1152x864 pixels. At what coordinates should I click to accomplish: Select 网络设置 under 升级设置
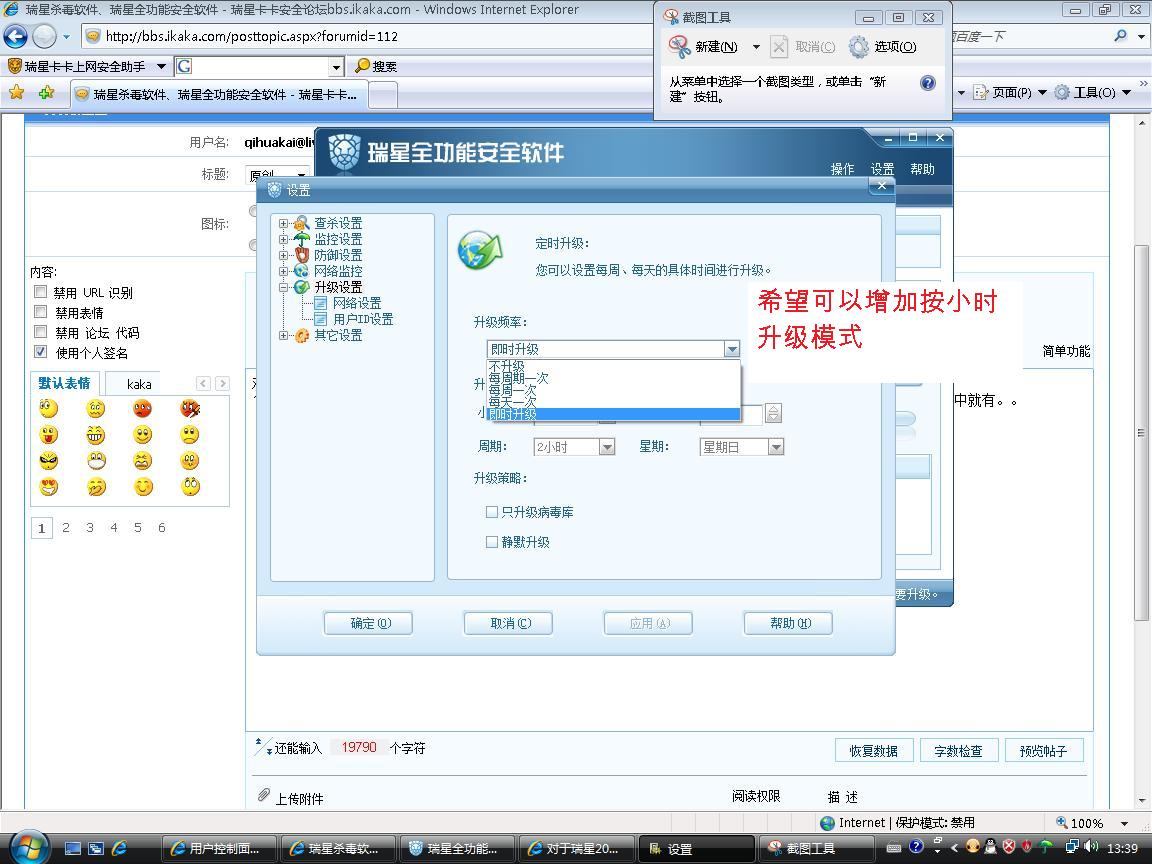pyautogui.click(x=356, y=303)
